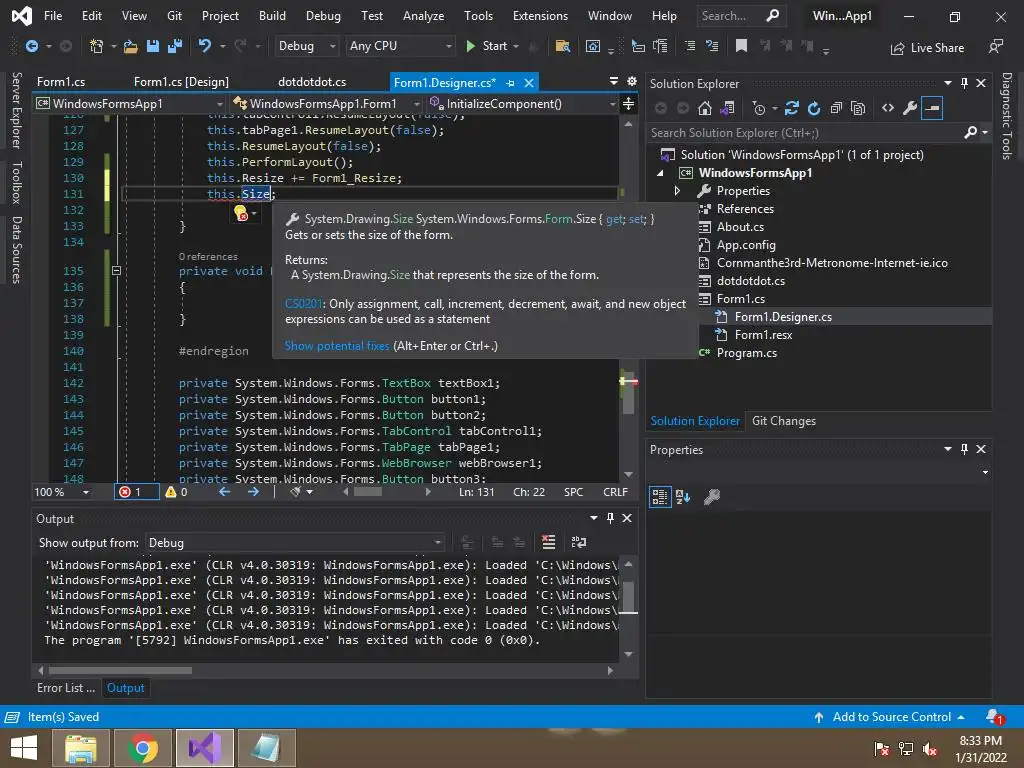Save the current file with floppy icon
This screenshot has width=1024, height=768.
pyautogui.click(x=153, y=46)
